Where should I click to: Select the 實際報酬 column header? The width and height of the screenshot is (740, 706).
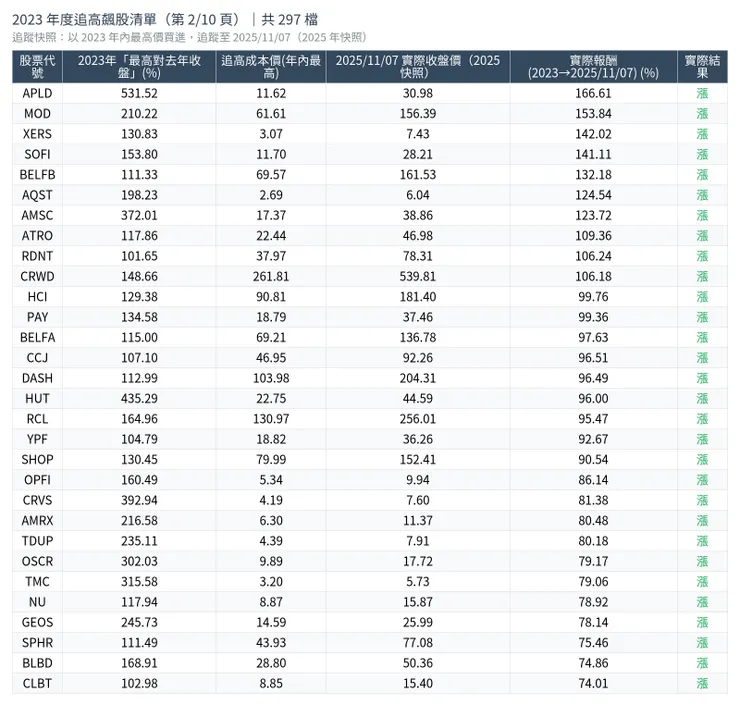(593, 67)
